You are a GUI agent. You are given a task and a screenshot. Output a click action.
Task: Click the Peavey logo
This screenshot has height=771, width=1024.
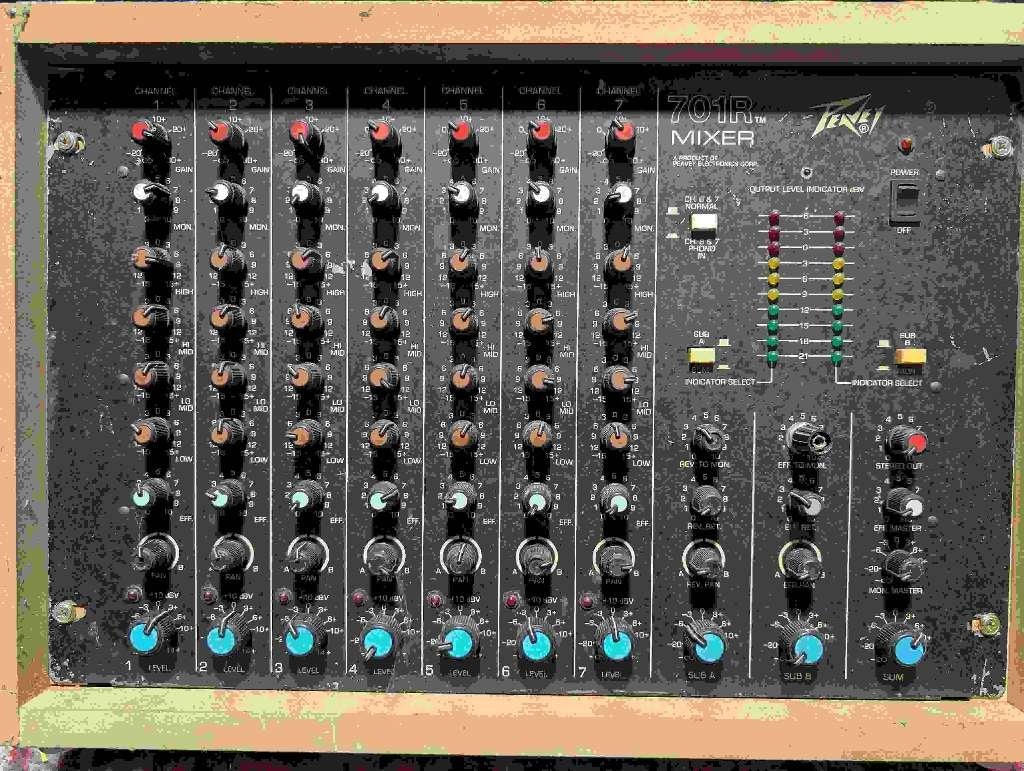click(848, 118)
